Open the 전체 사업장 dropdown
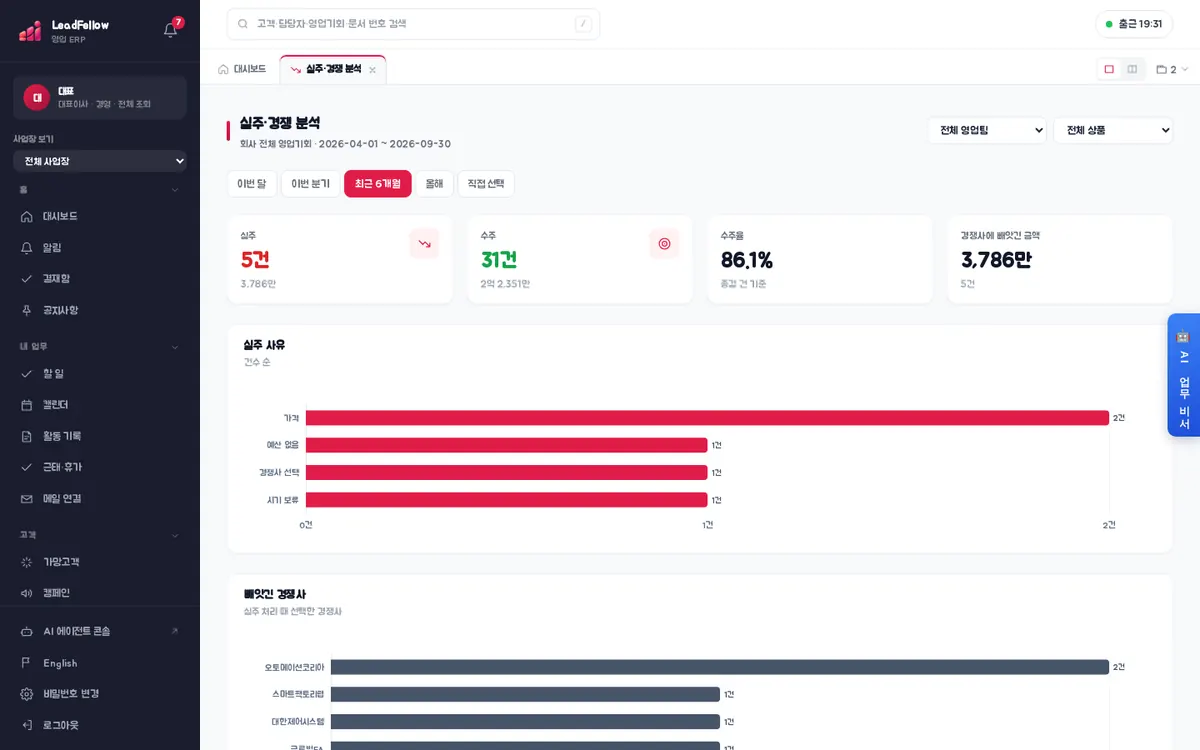 click(x=100, y=161)
